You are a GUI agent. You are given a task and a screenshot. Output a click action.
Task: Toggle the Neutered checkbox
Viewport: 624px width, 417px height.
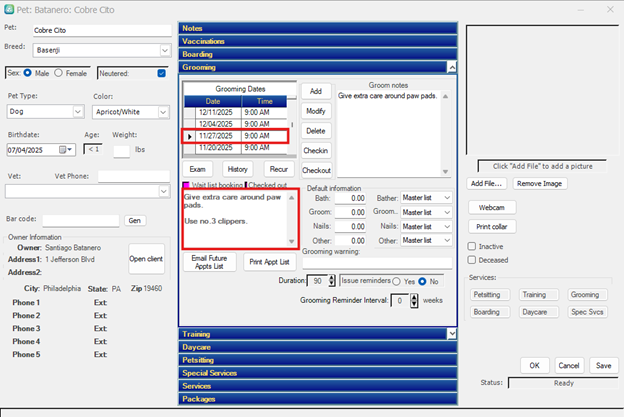click(161, 73)
